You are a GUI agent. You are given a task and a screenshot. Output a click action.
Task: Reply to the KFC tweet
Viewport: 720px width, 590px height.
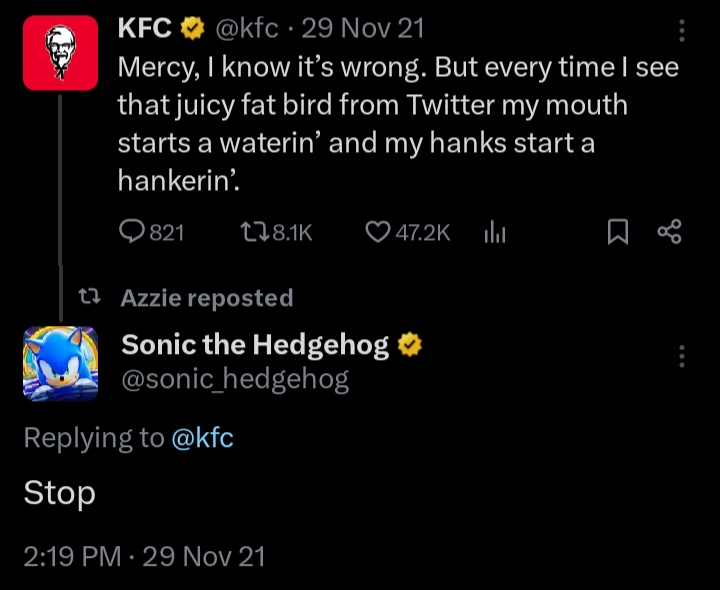tap(133, 233)
